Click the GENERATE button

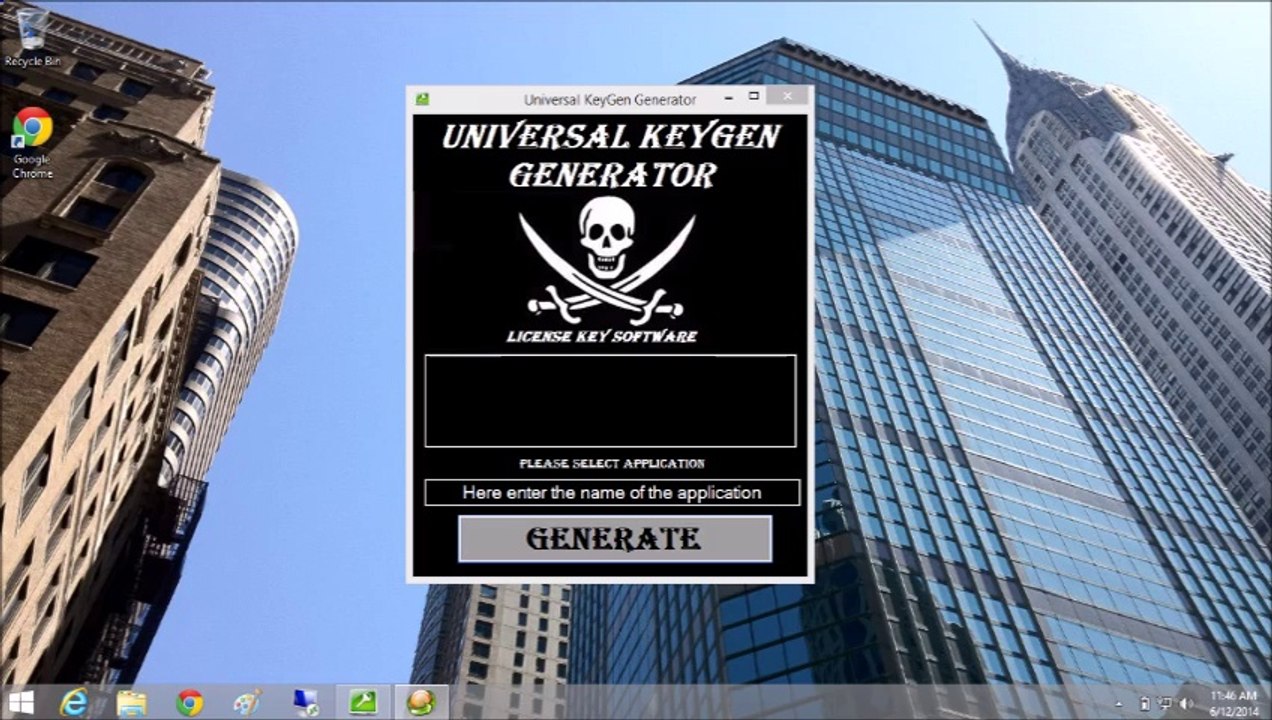(615, 539)
